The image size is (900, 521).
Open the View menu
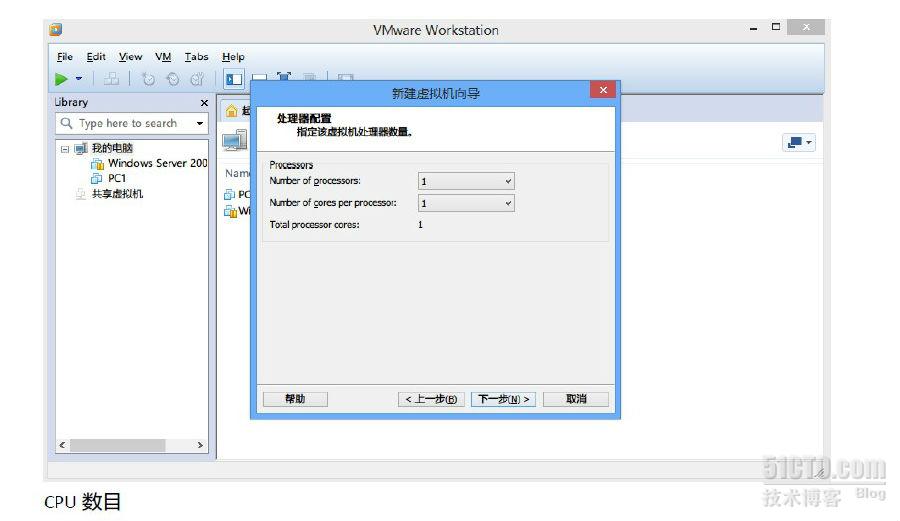point(130,57)
